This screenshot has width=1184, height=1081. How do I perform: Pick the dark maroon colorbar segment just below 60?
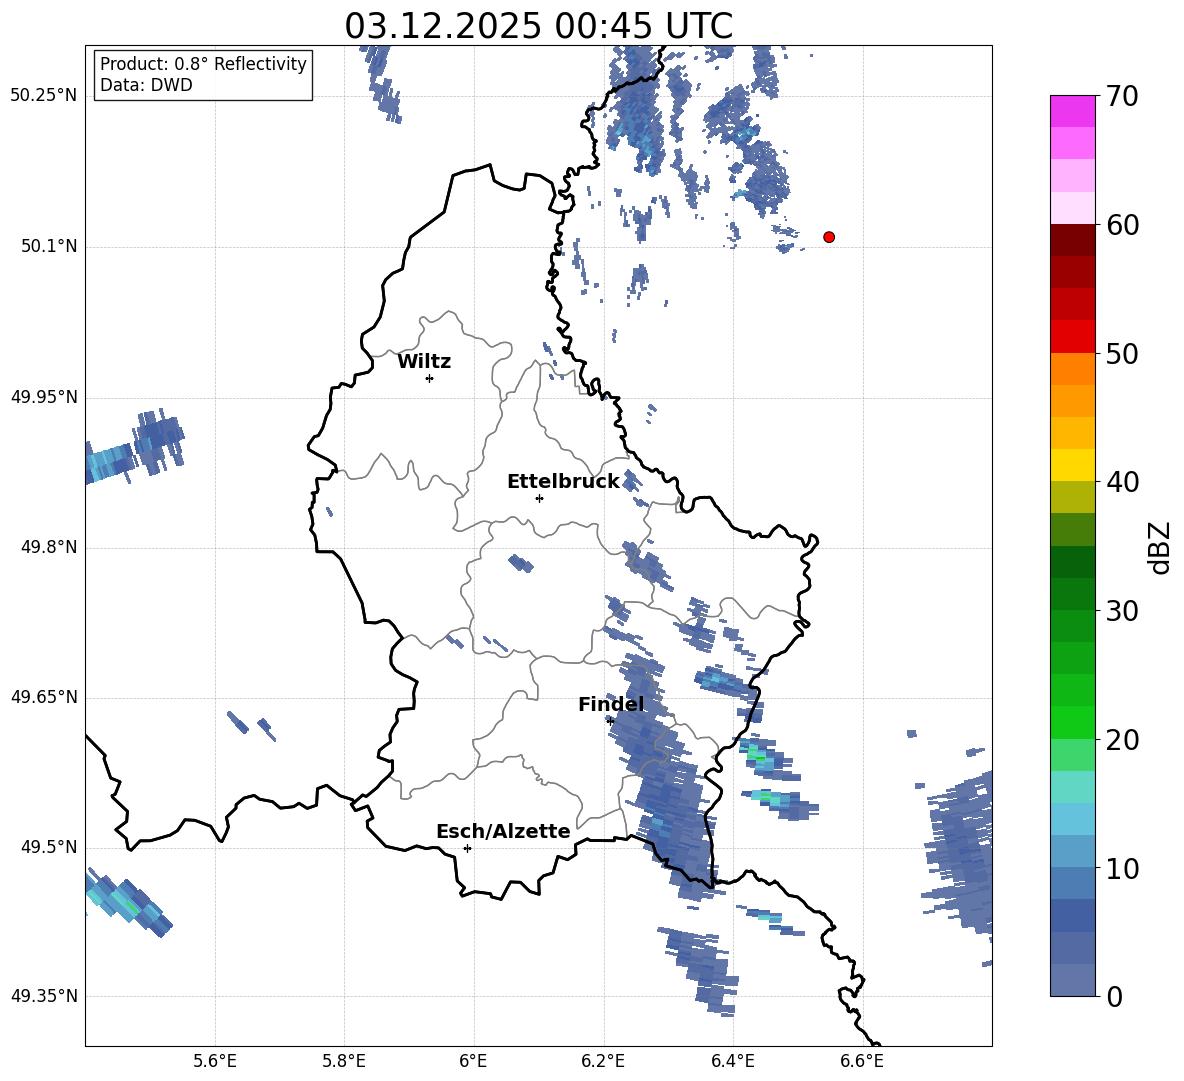(x=1072, y=240)
